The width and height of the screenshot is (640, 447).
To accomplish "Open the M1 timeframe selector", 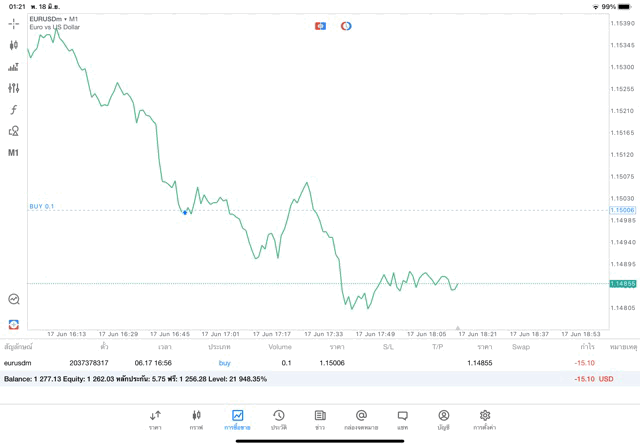I will click(14, 153).
